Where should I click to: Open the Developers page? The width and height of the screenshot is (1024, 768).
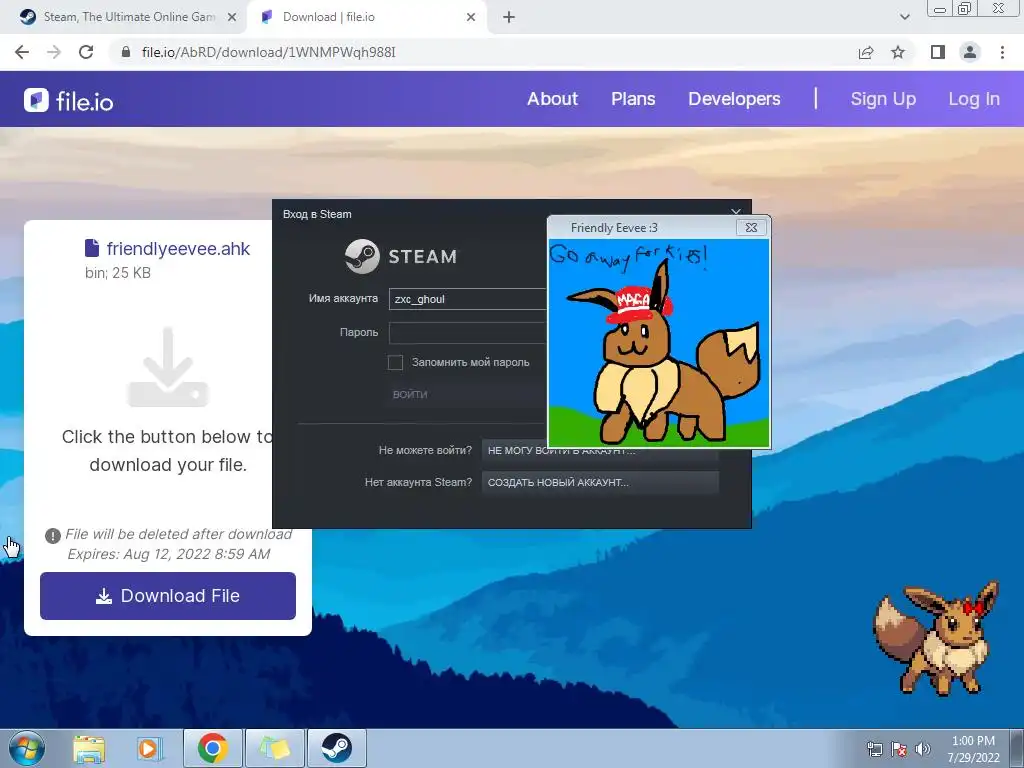pos(734,99)
